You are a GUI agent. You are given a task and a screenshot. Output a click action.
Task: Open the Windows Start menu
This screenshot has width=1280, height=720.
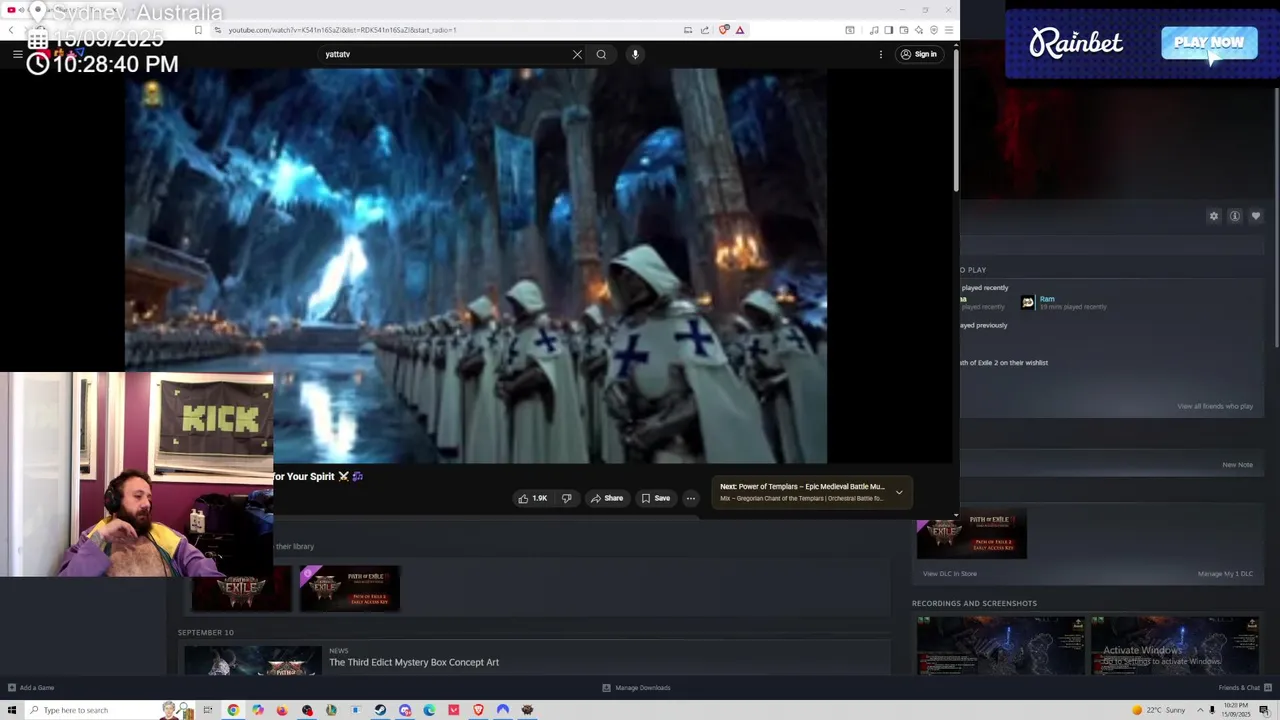(x=12, y=710)
